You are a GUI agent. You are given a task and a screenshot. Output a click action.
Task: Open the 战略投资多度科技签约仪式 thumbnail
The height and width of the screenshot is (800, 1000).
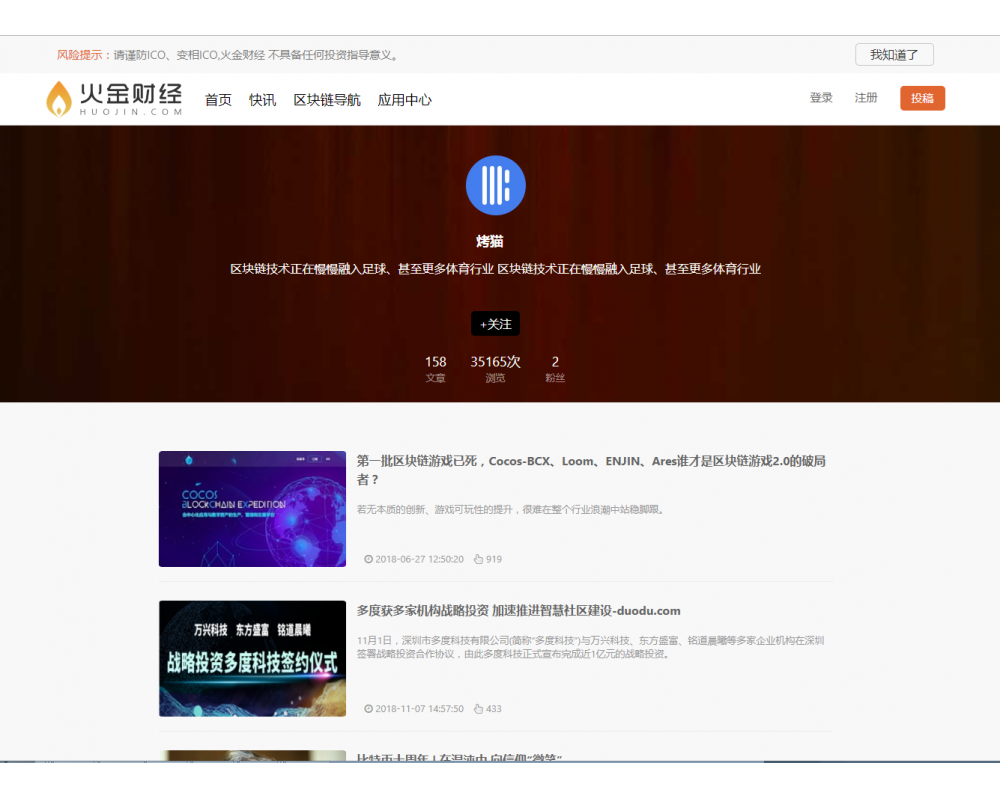(253, 658)
